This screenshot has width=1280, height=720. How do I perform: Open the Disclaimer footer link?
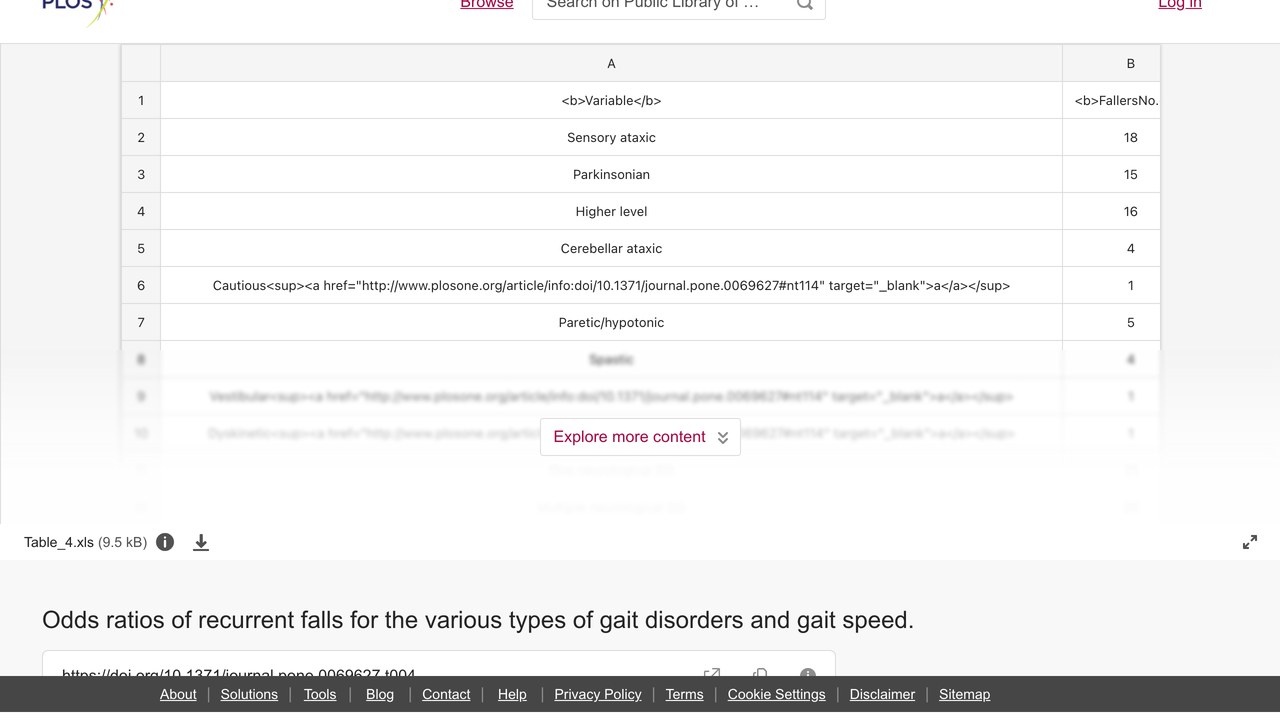pyautogui.click(x=882, y=694)
